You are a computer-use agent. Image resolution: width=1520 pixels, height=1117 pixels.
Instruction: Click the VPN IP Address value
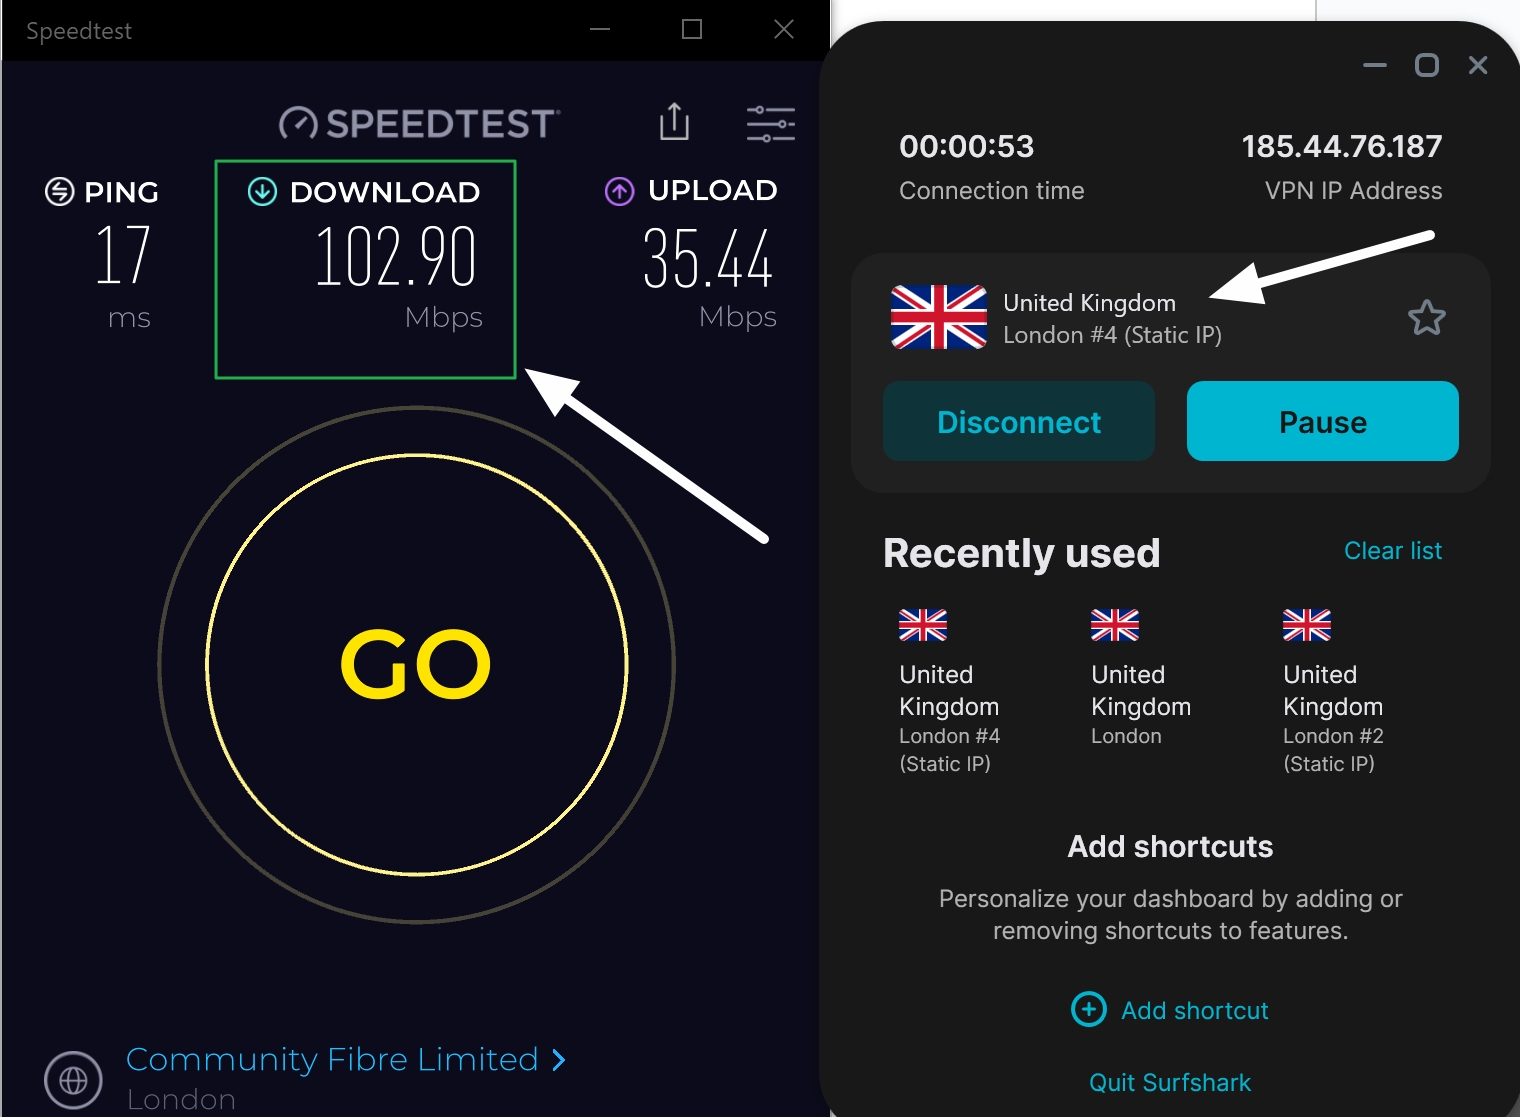[x=1341, y=146]
